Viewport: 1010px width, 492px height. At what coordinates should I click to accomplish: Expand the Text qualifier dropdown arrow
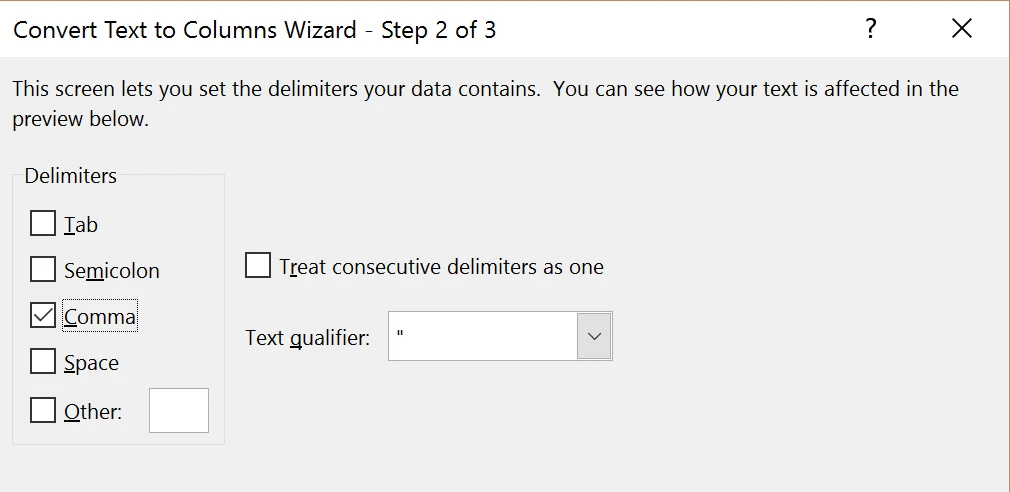594,336
